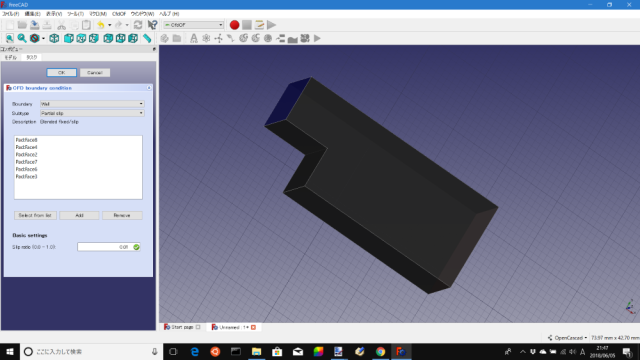Open the マクロ(M) menu

coord(98,14)
